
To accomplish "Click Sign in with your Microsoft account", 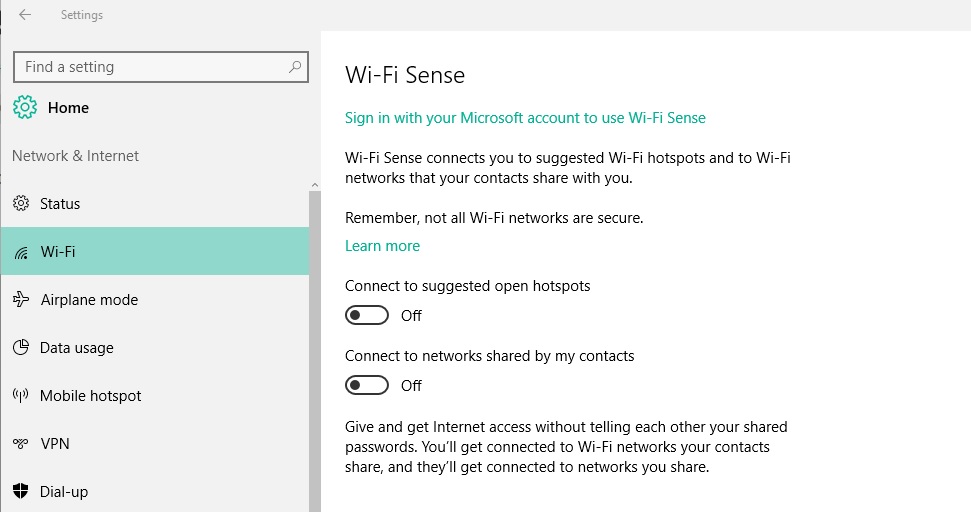I will (525, 118).
